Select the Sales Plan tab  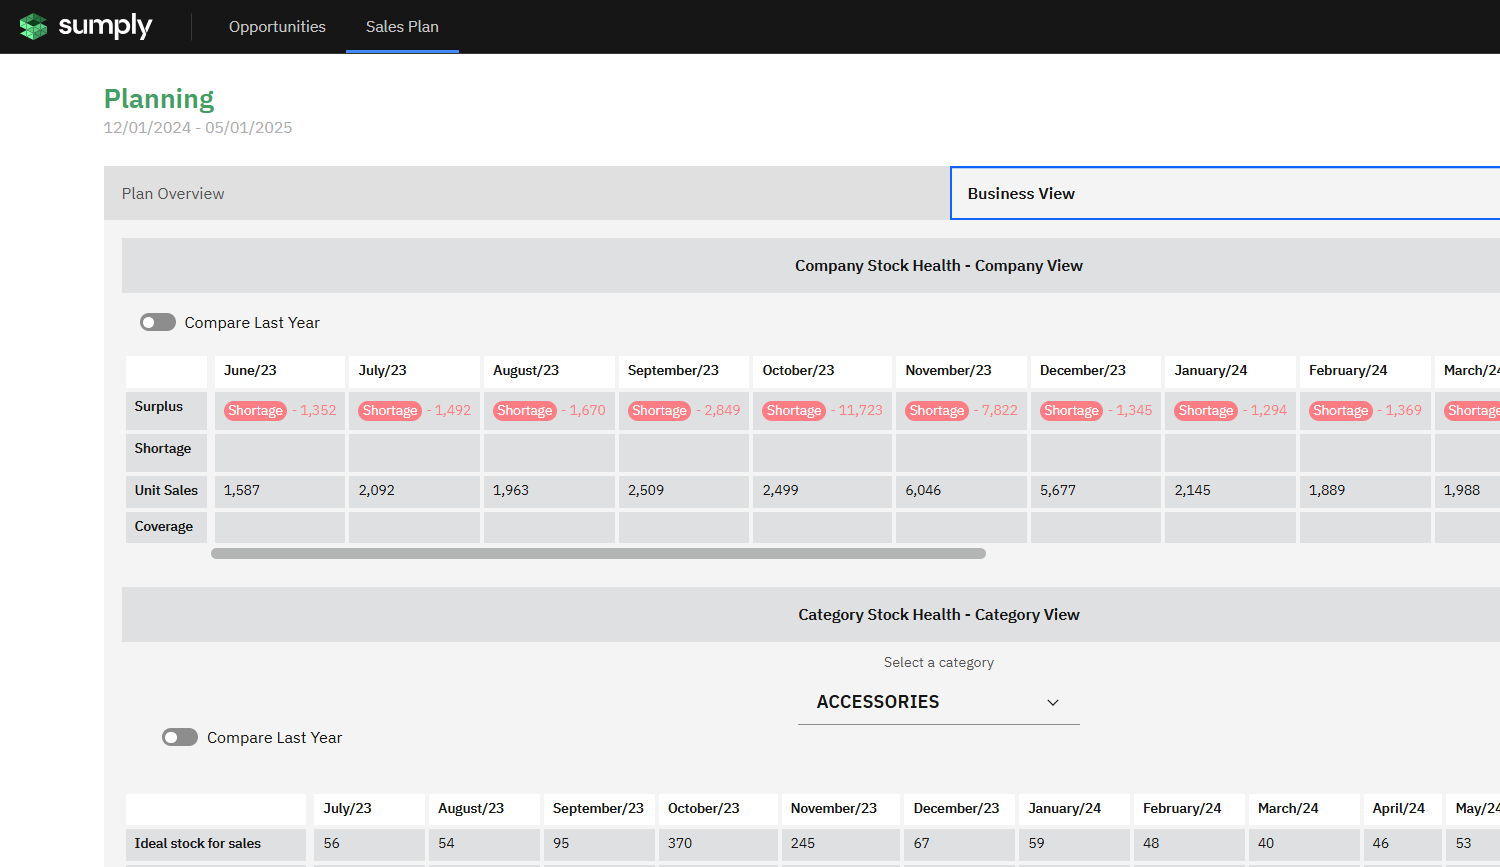pos(402,27)
